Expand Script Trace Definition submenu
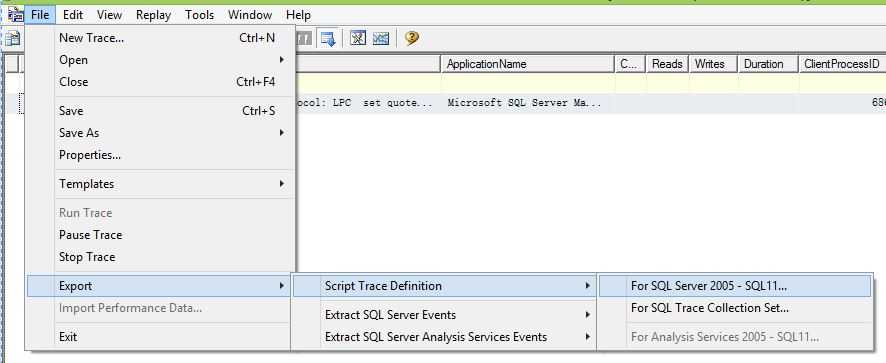This screenshot has width=886, height=363. point(445,286)
